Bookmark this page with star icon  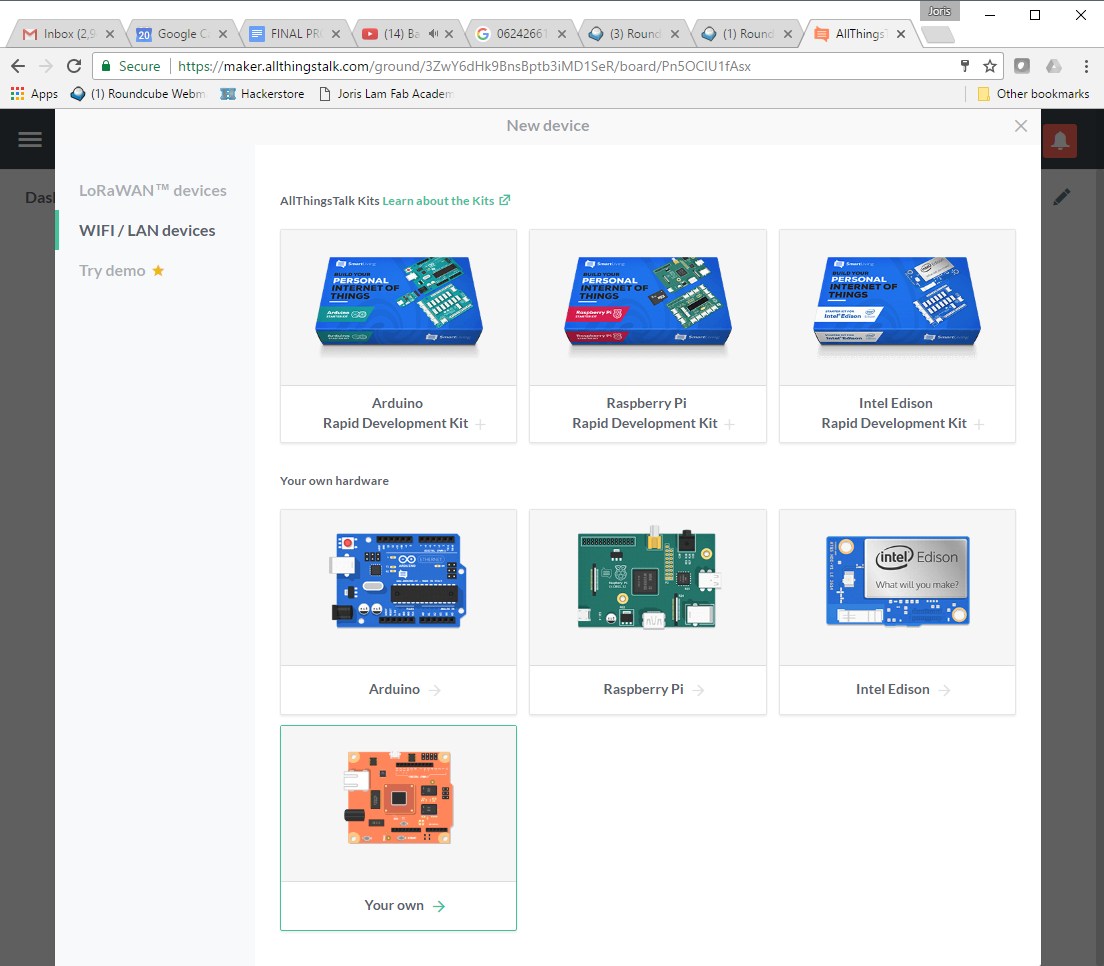click(990, 66)
